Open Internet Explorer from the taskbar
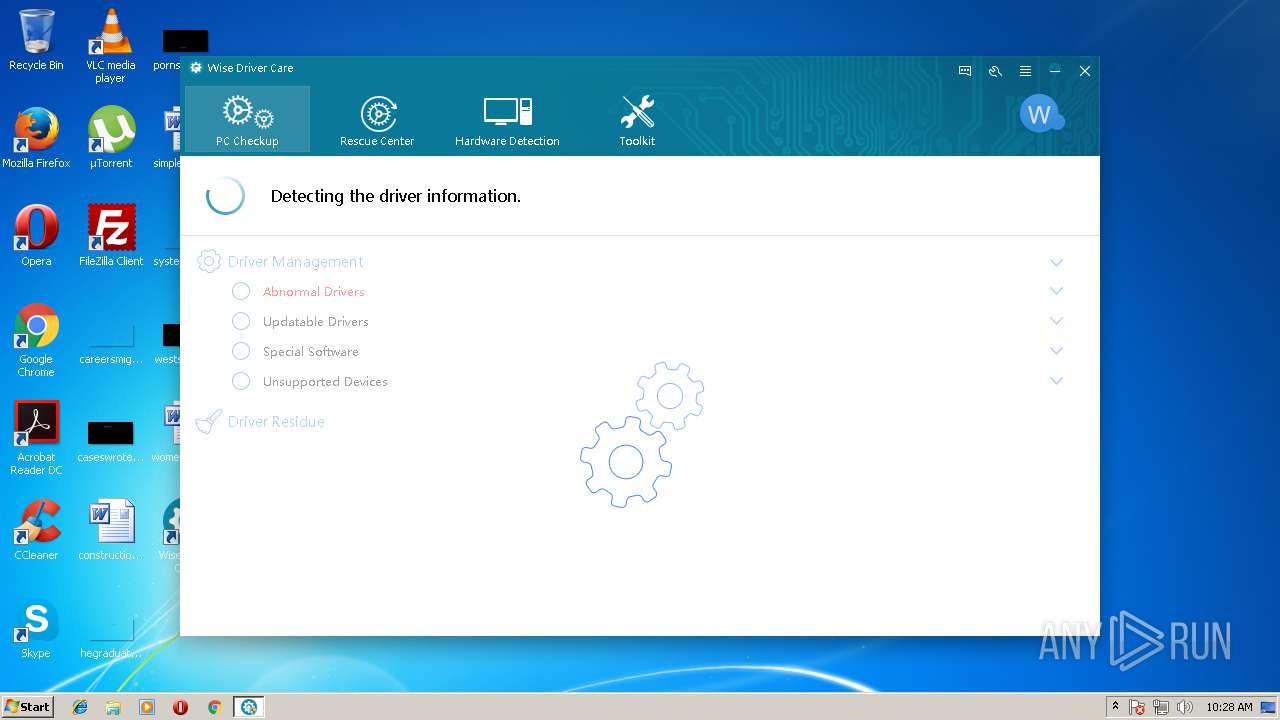 (x=80, y=707)
